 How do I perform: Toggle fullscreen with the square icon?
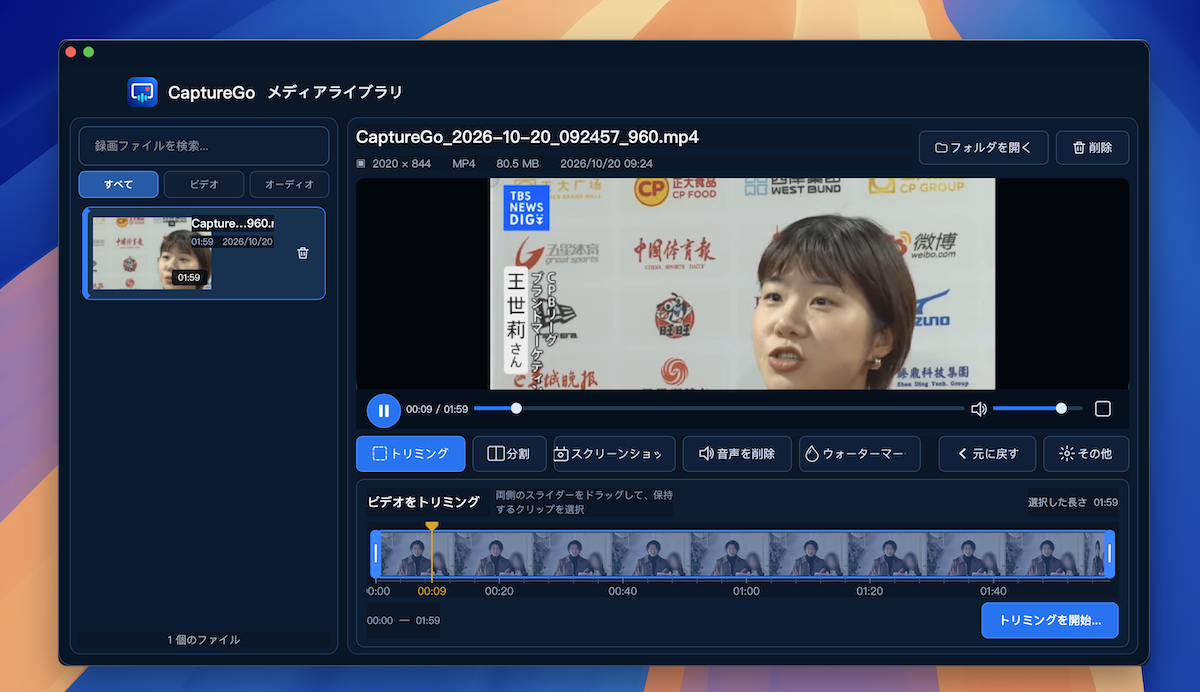[x=1103, y=409]
